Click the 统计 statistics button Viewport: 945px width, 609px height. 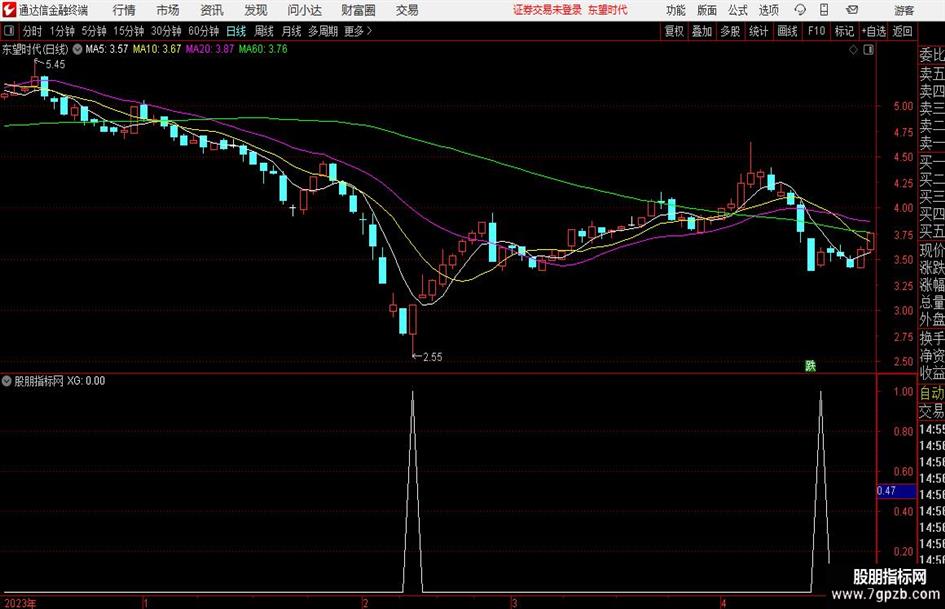coord(758,31)
